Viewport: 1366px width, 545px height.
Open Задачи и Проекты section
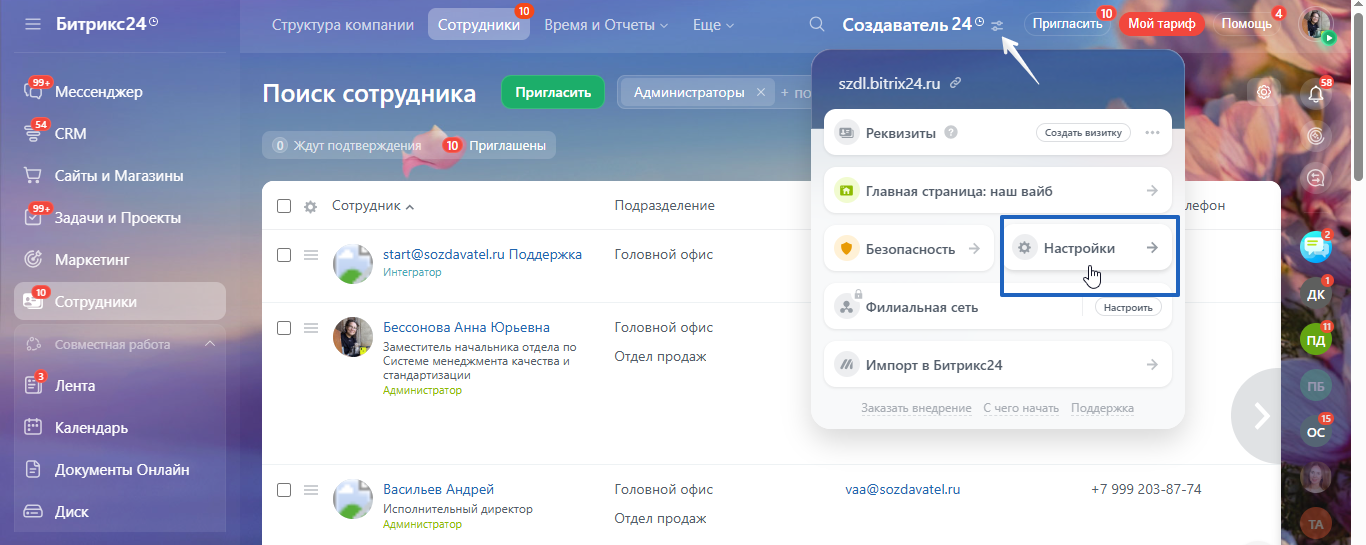coord(120,218)
